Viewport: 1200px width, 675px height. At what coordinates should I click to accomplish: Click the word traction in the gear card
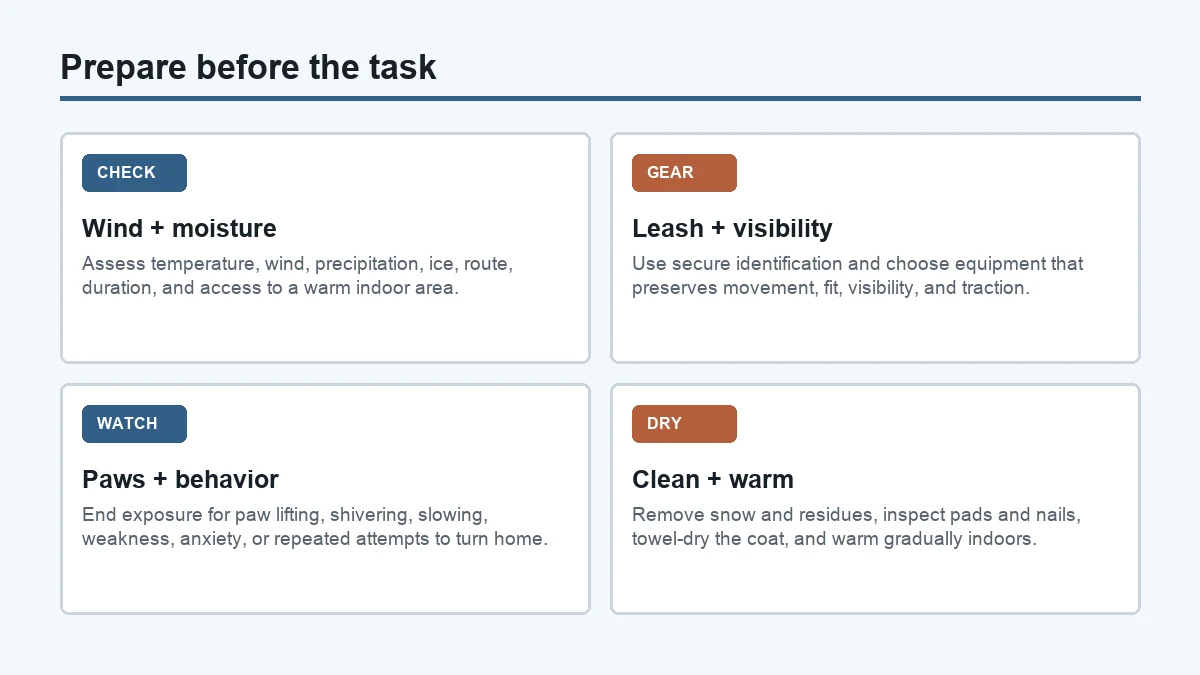coord(995,288)
